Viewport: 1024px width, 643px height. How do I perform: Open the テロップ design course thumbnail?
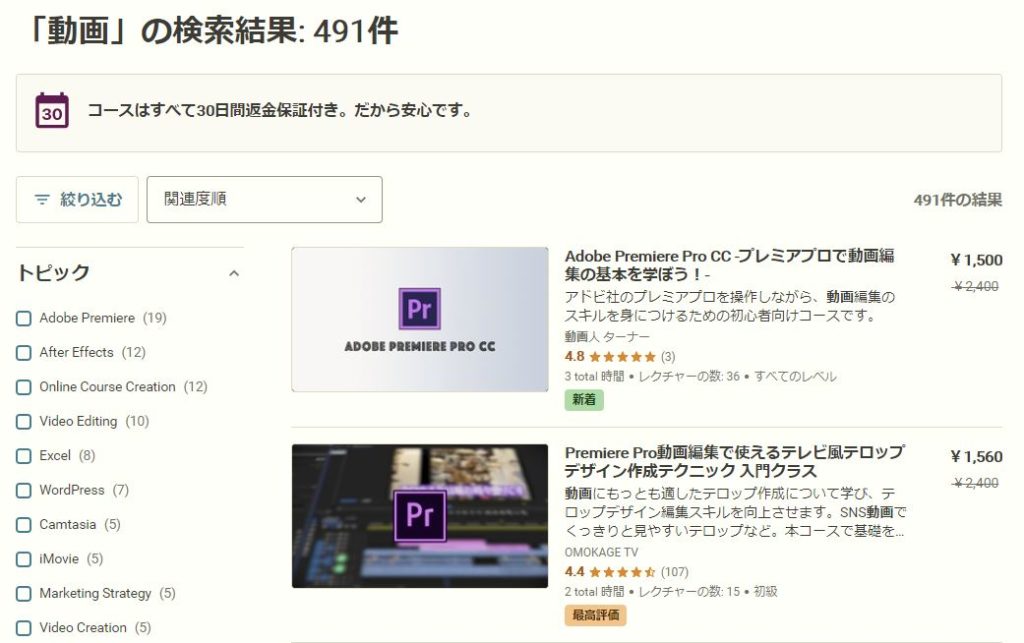(x=420, y=516)
